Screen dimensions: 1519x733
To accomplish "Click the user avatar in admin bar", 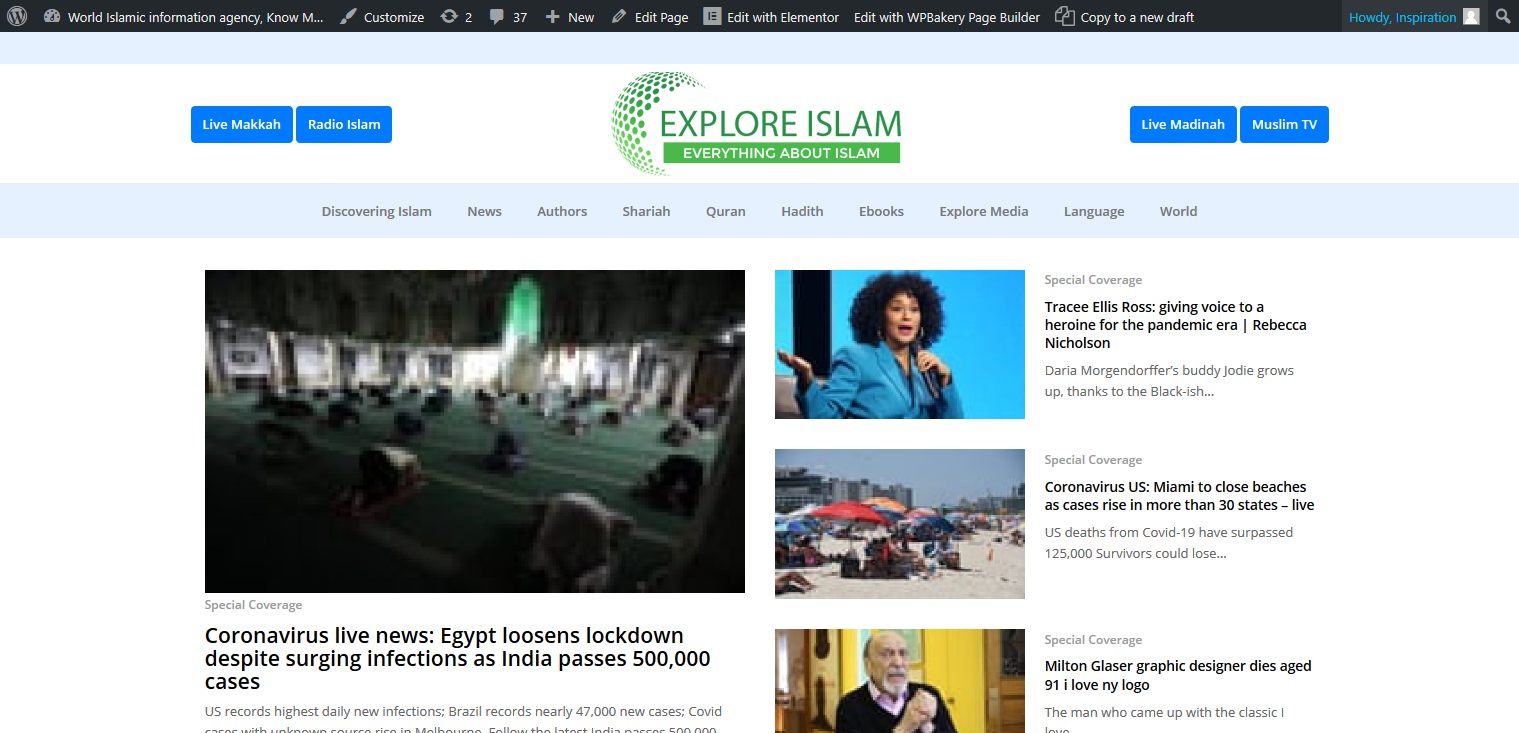I will [1471, 16].
